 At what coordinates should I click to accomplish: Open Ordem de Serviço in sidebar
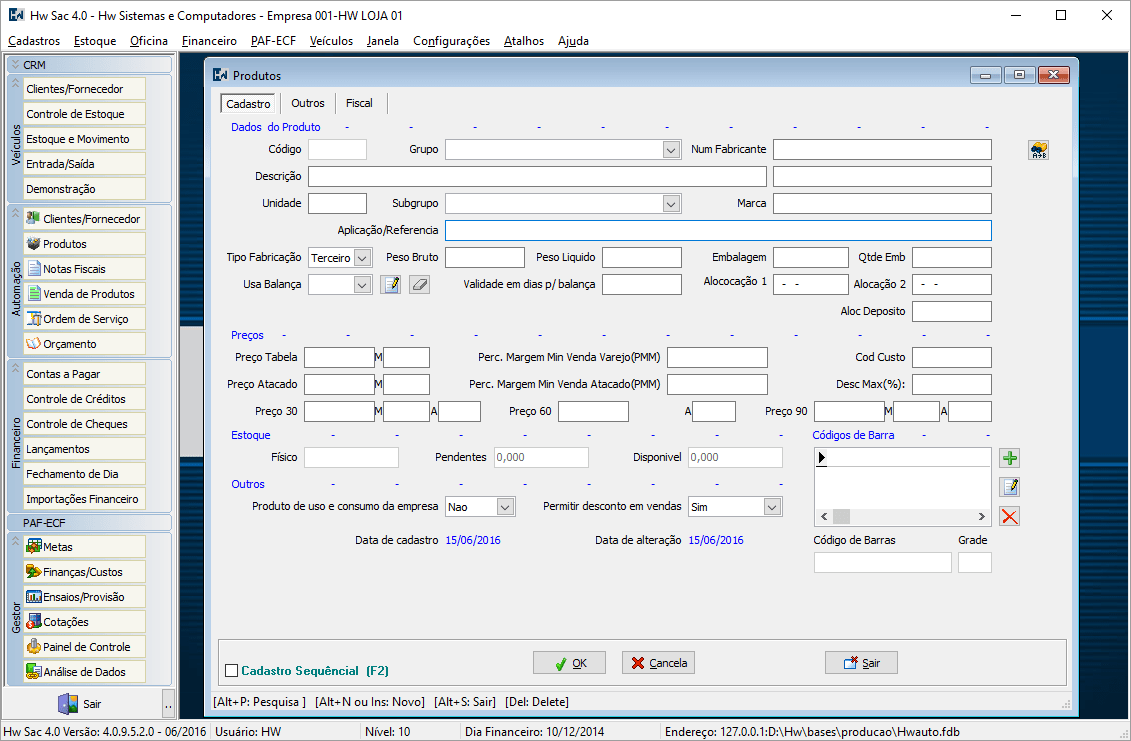coord(84,319)
